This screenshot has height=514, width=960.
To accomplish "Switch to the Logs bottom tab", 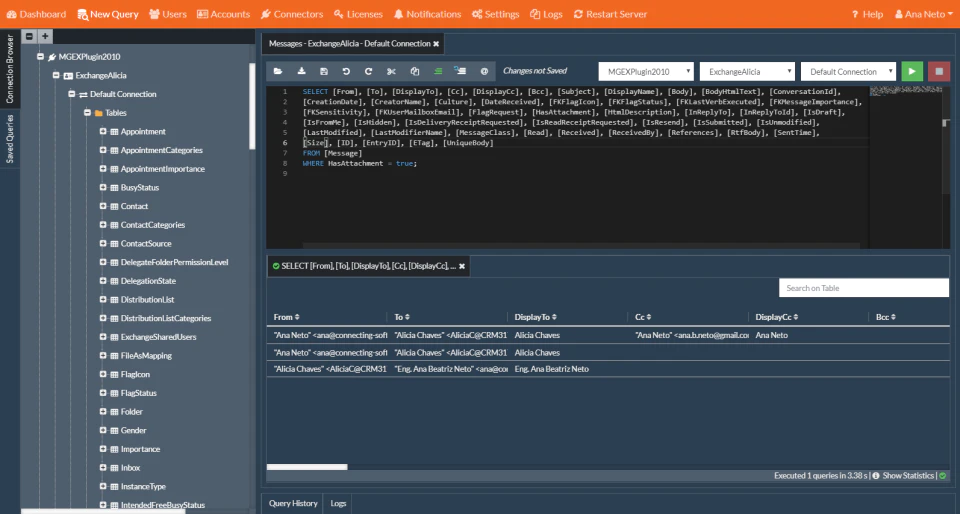I will [338, 504].
